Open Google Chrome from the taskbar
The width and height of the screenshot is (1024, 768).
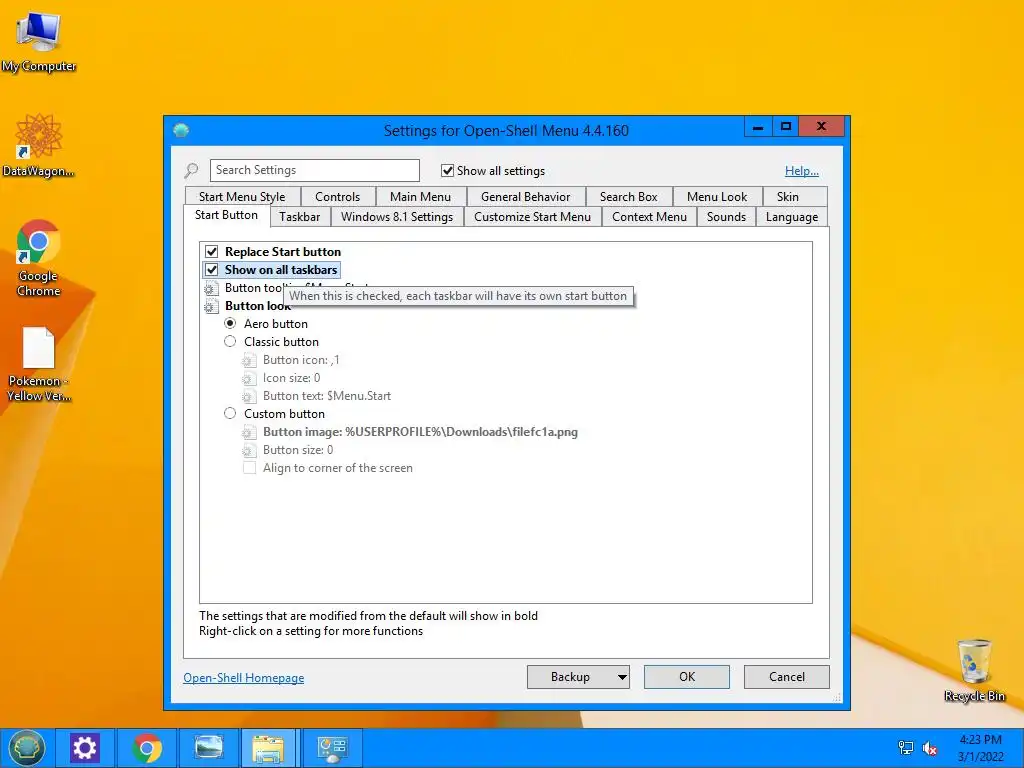click(147, 748)
